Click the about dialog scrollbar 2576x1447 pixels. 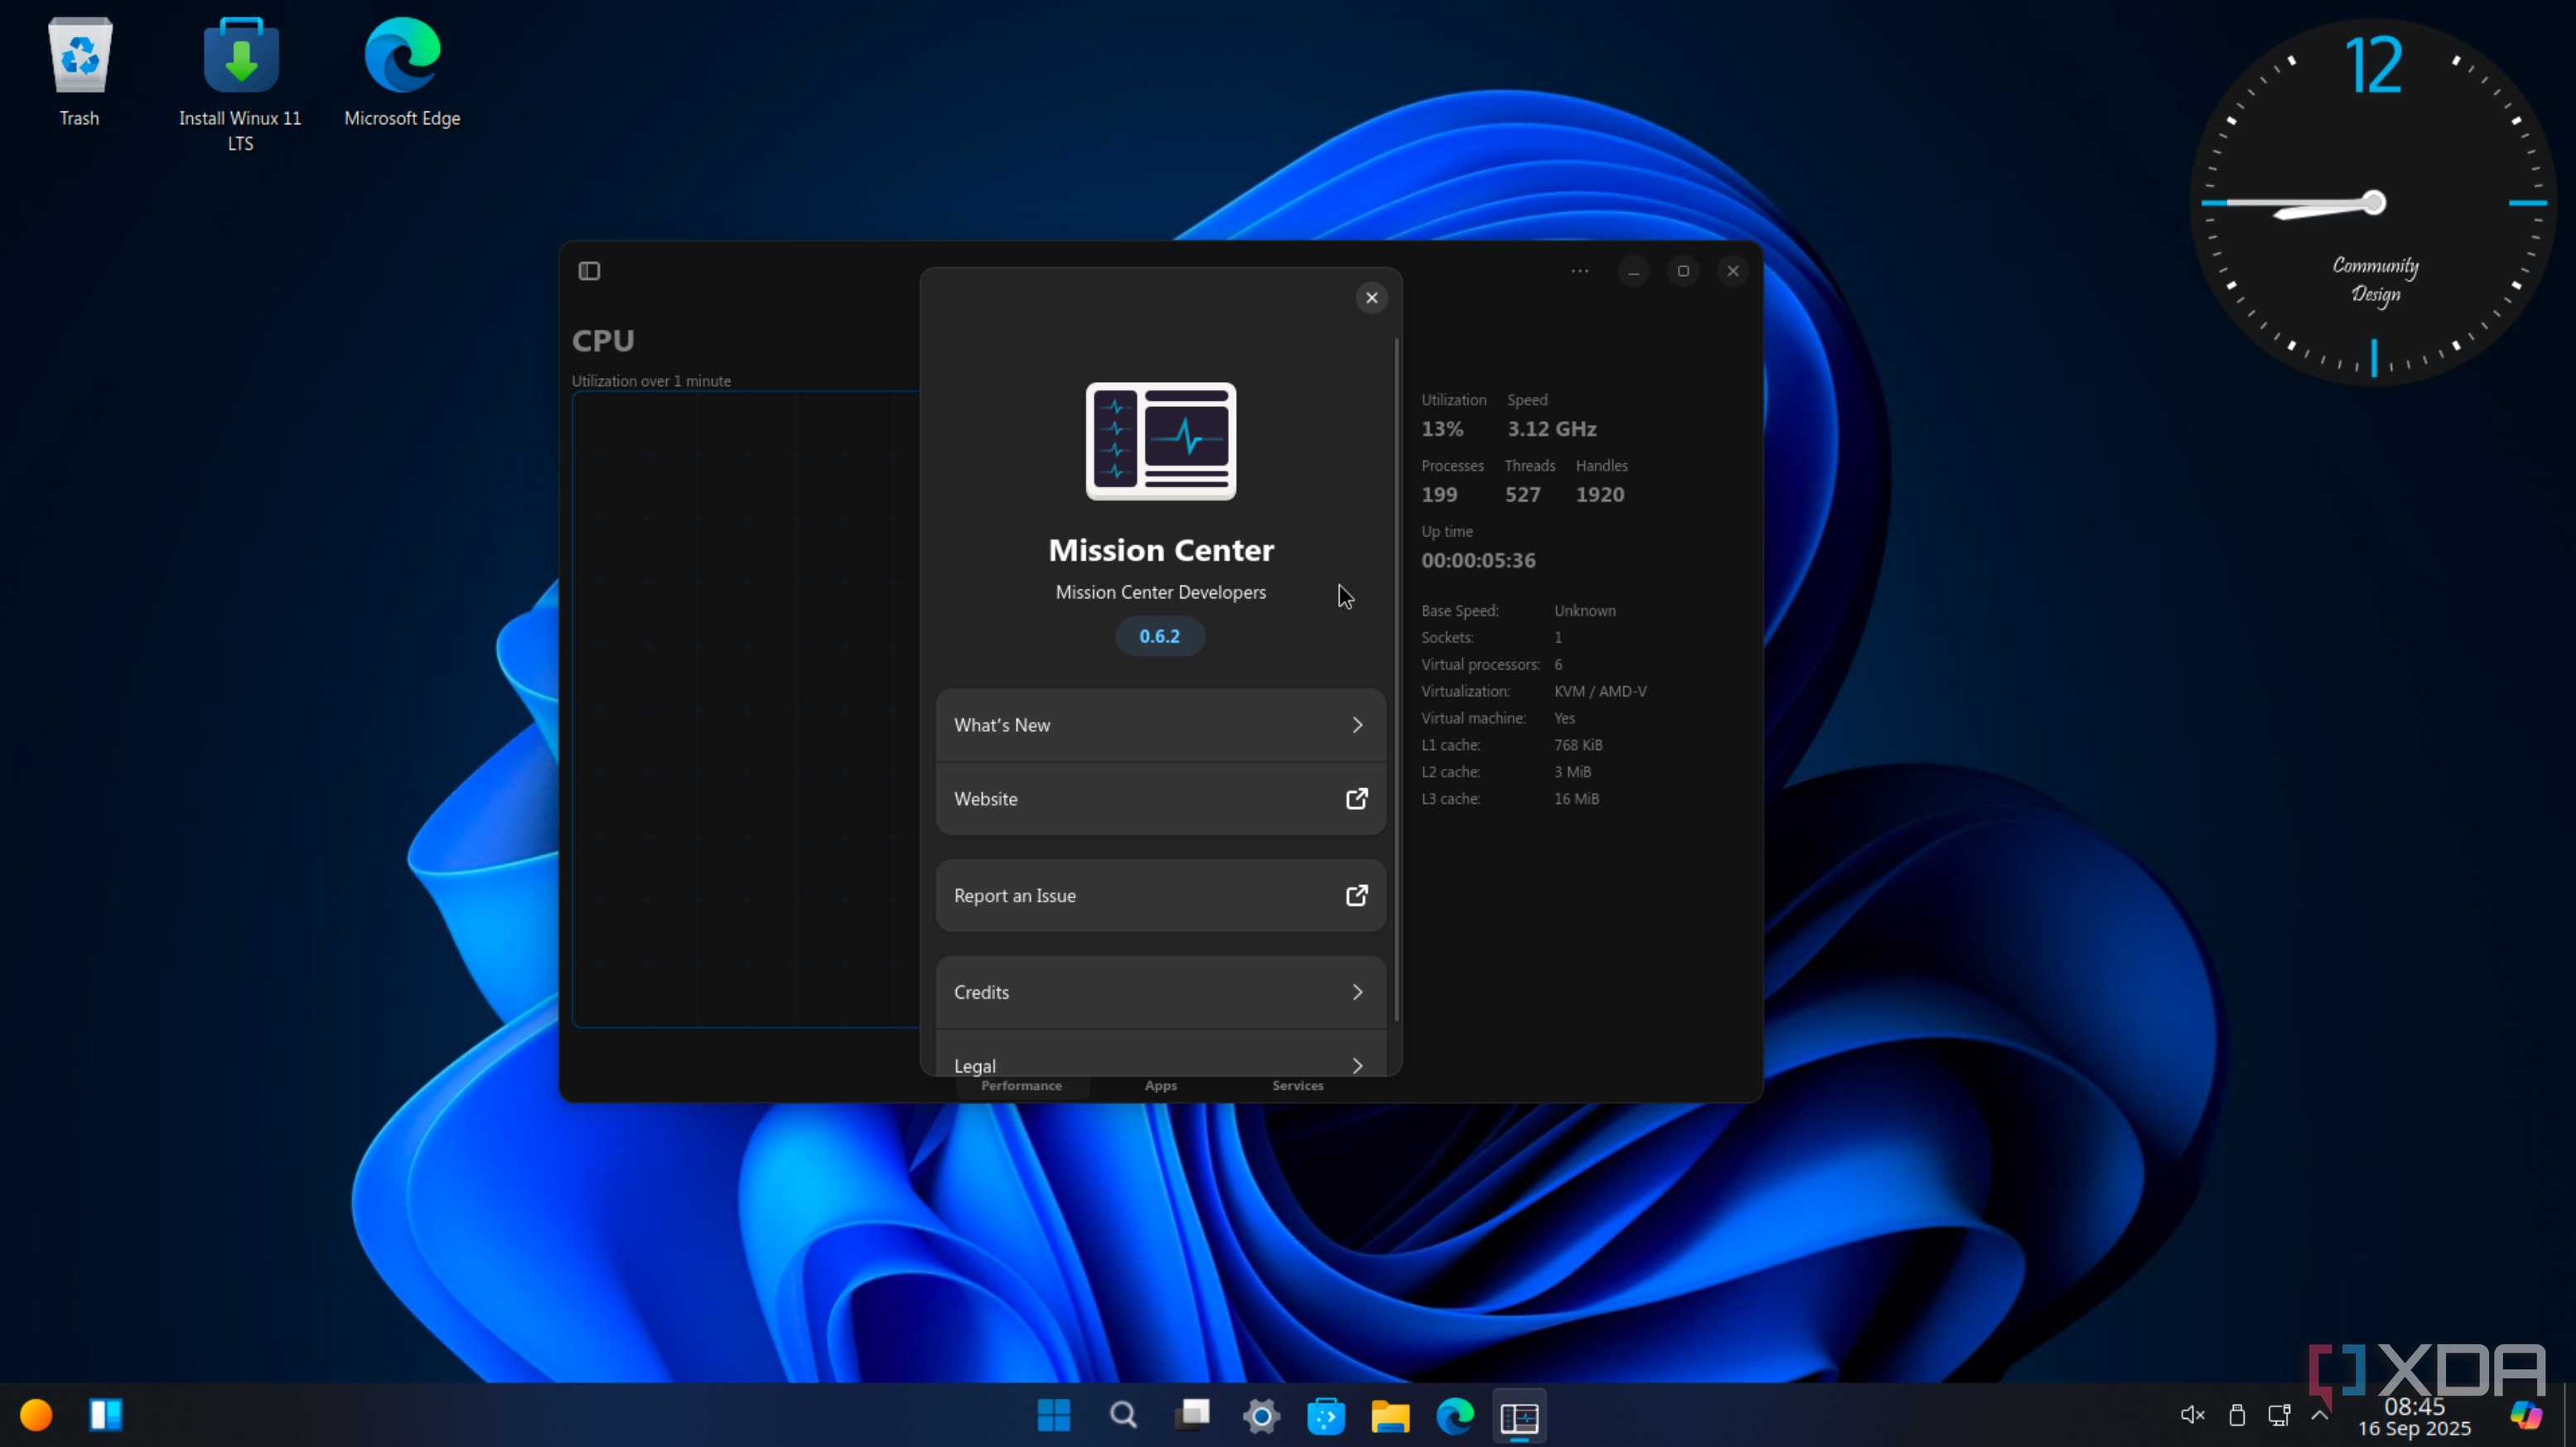point(1396,680)
